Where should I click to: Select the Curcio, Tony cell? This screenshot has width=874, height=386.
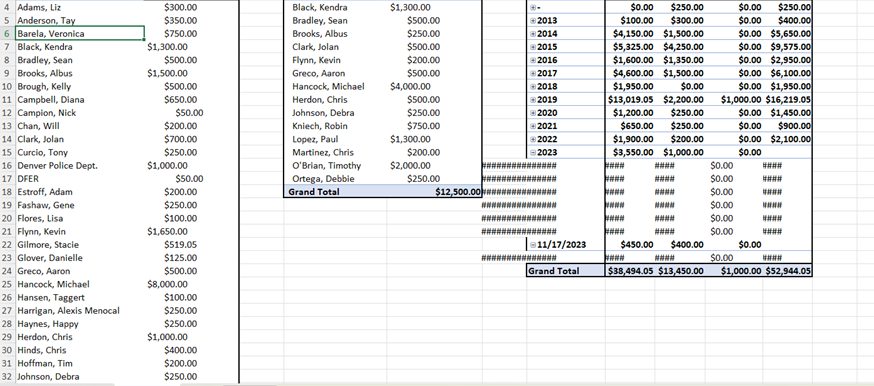tap(80, 153)
